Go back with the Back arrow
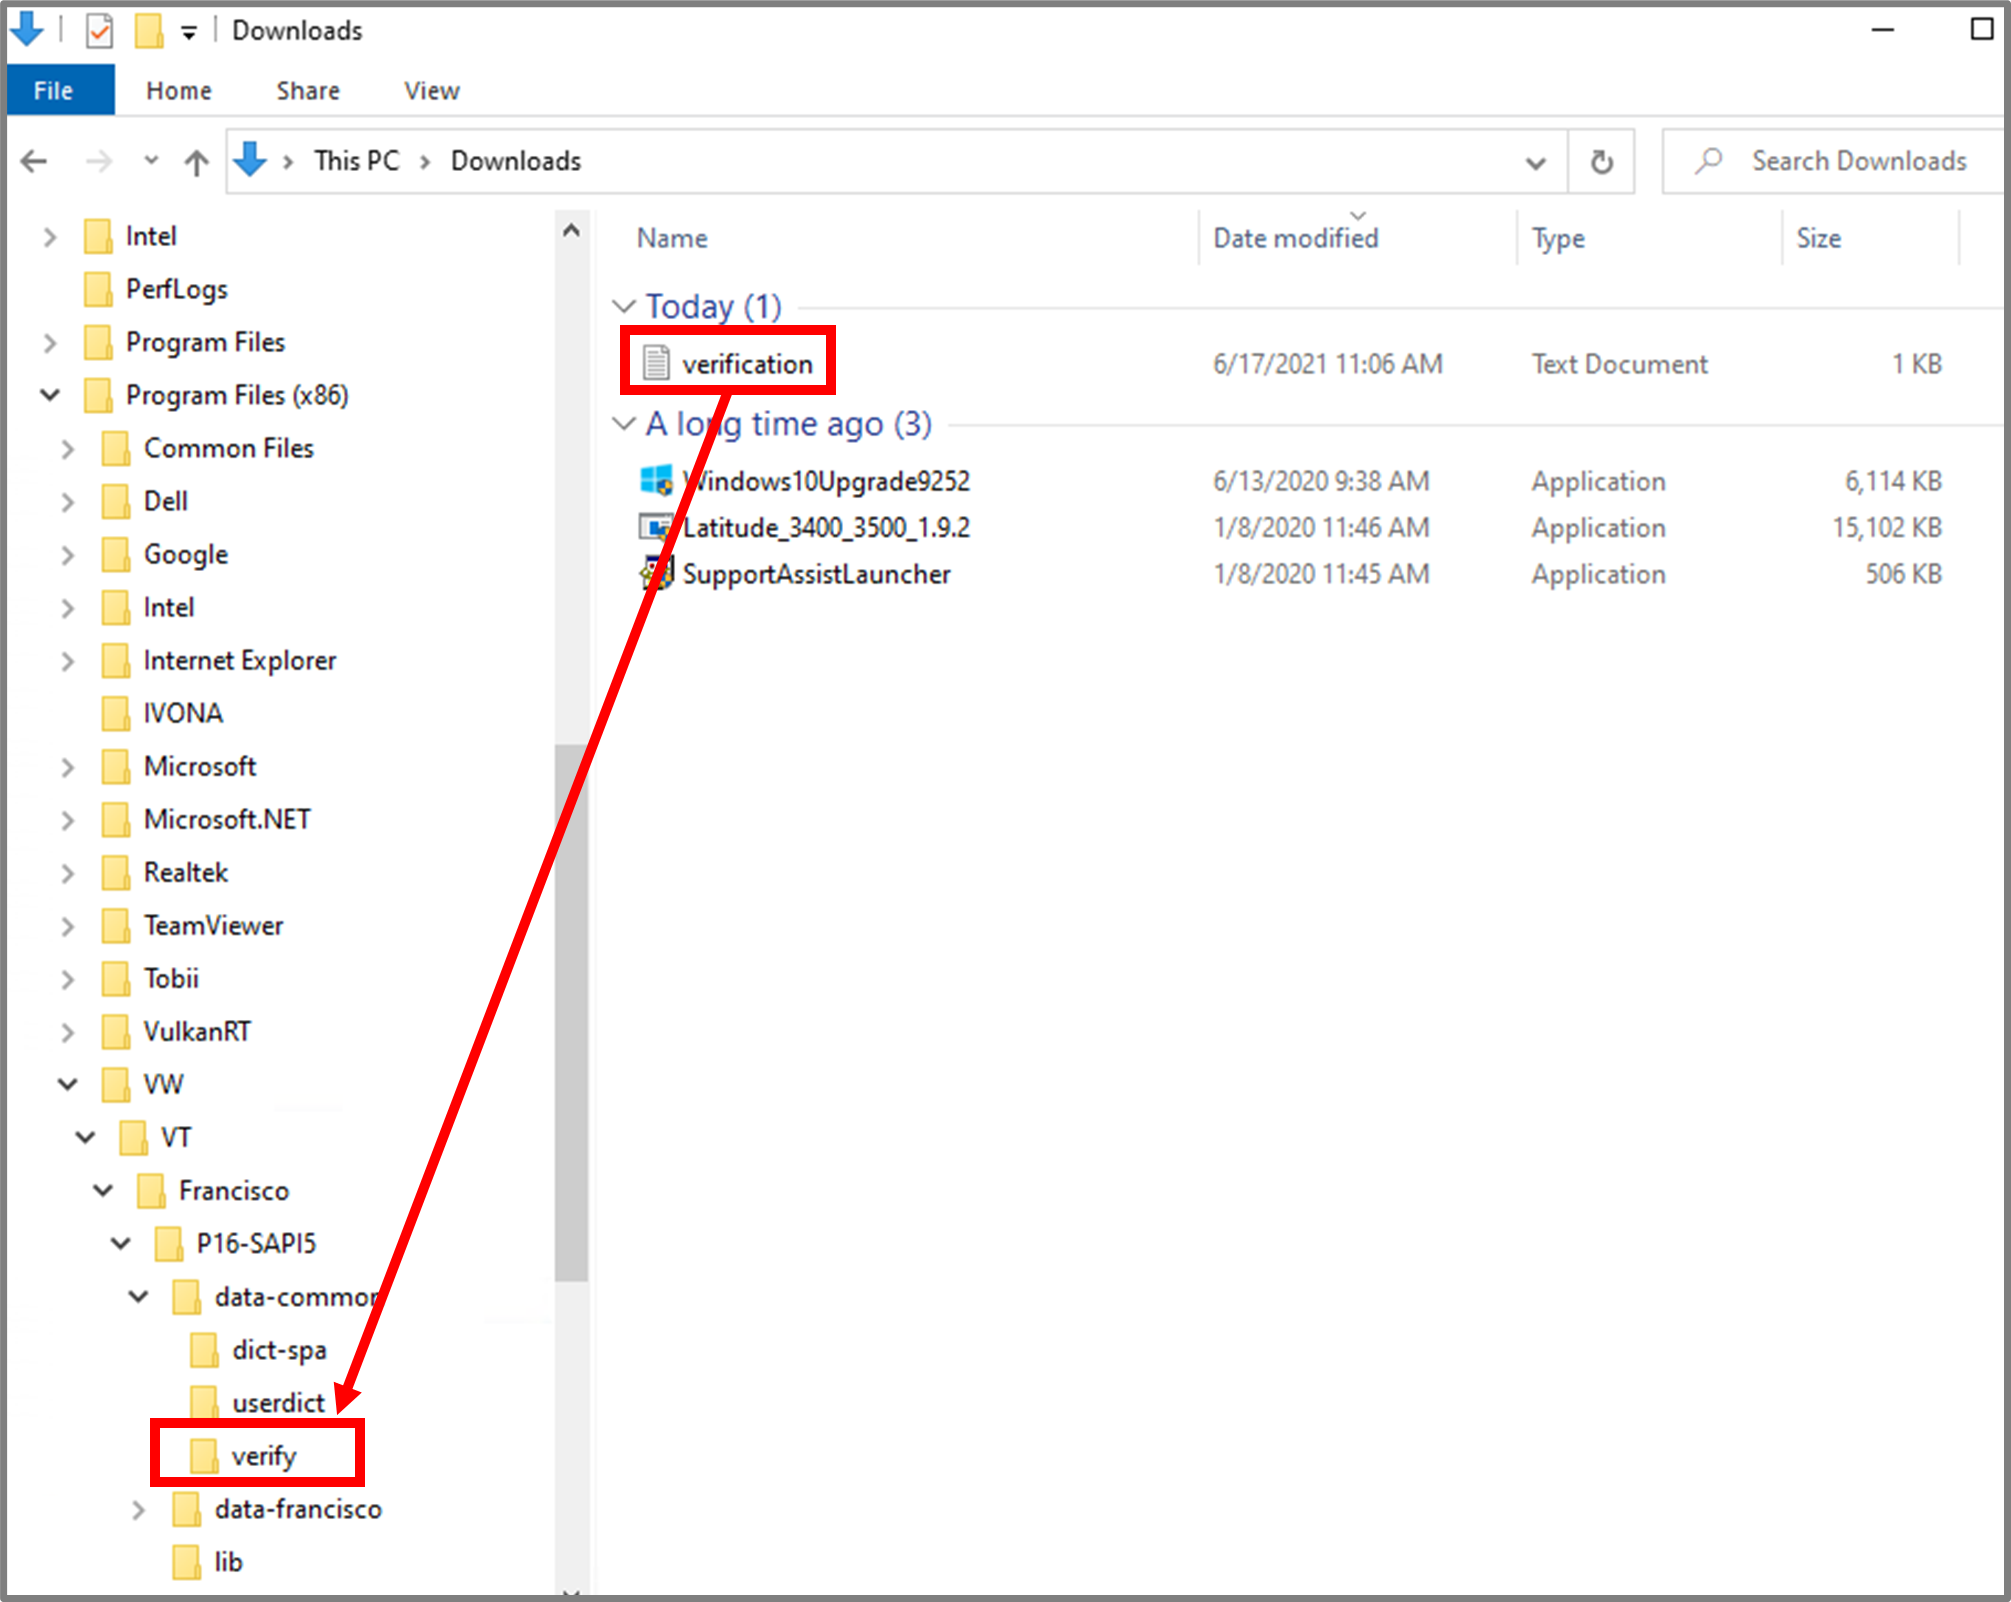Screen dimensions: 2011x1602 coord(35,161)
